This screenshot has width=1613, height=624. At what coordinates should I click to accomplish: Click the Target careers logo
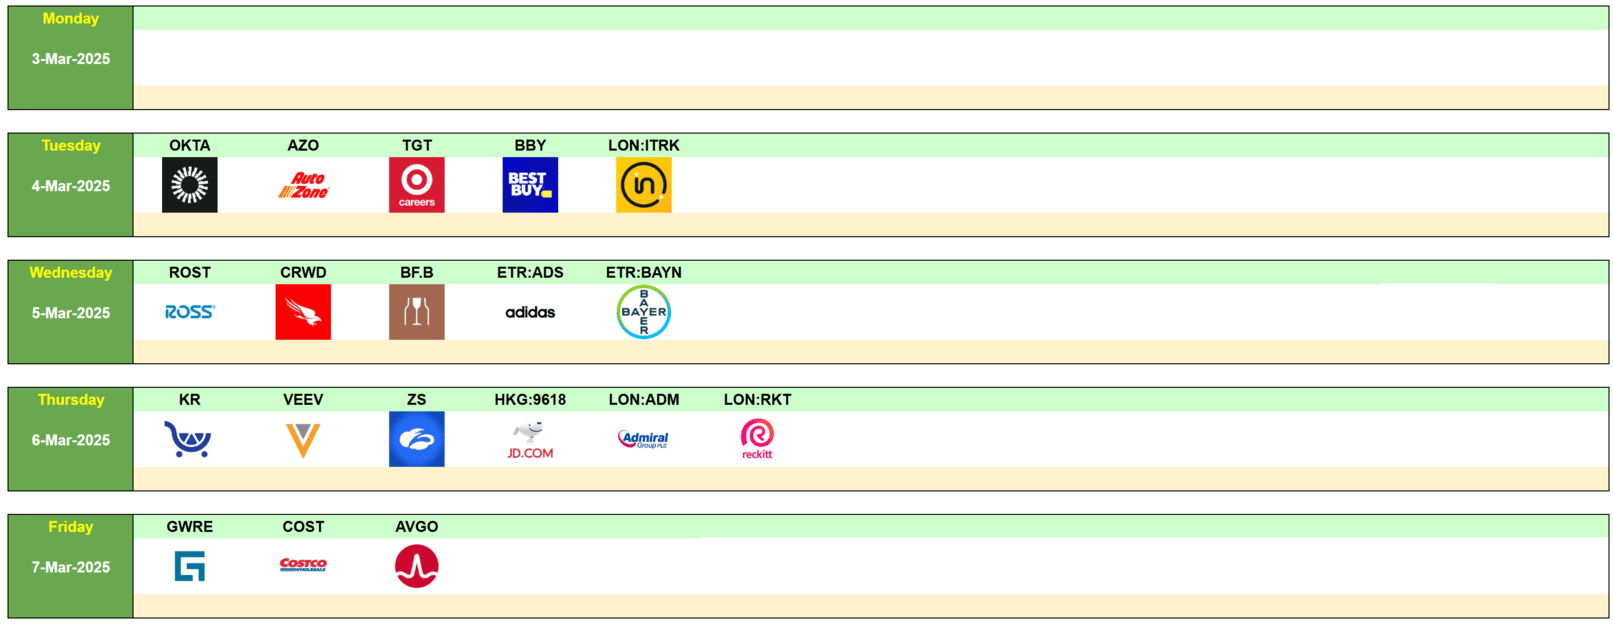click(417, 185)
